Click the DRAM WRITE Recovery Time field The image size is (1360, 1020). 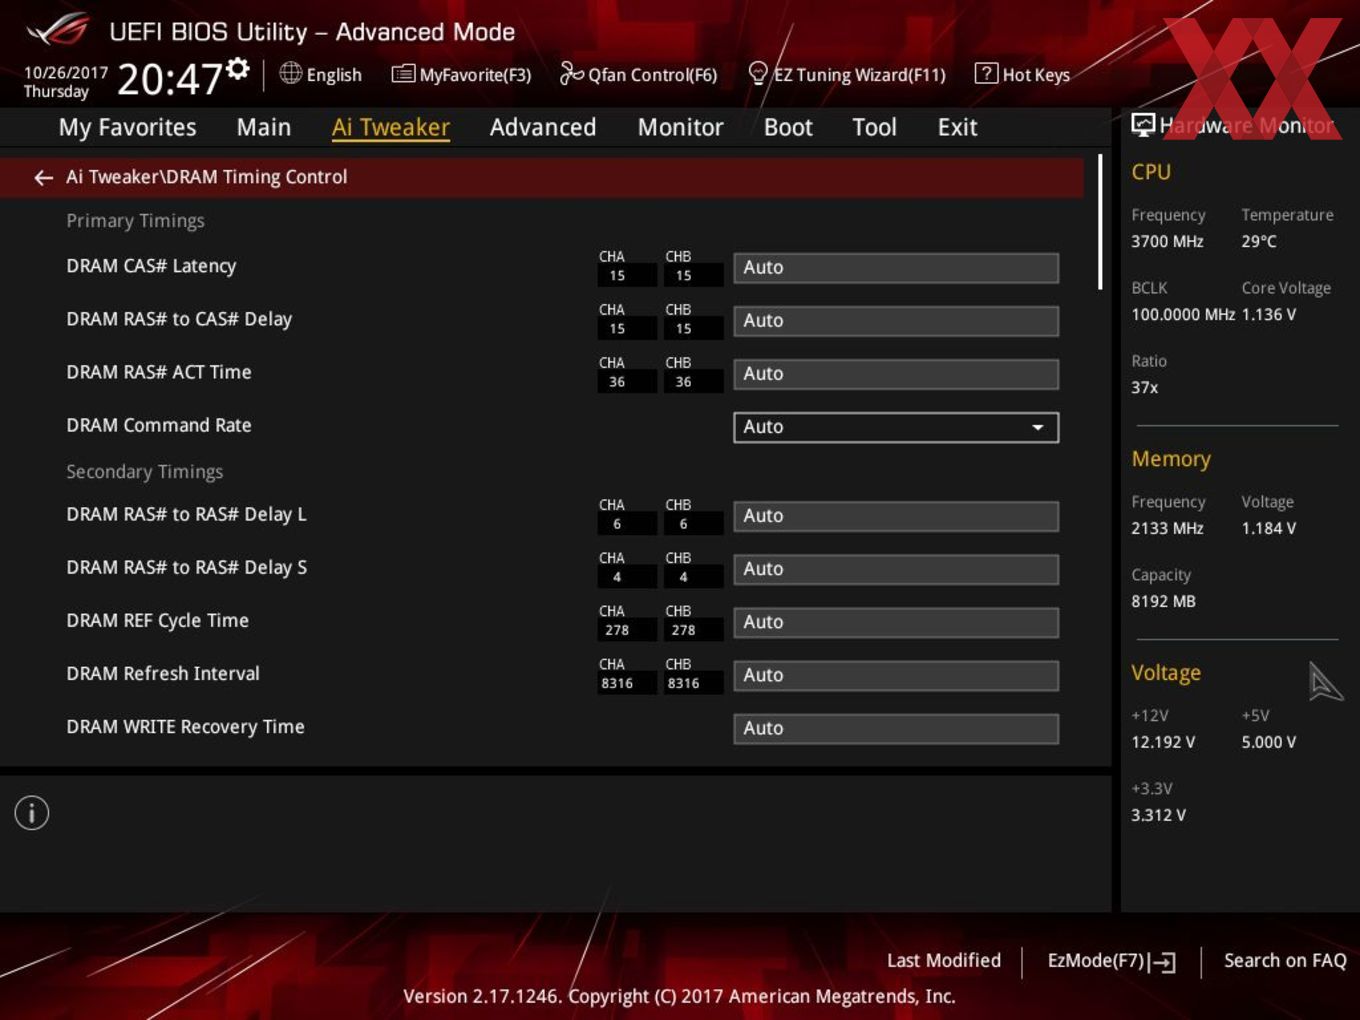pos(896,728)
